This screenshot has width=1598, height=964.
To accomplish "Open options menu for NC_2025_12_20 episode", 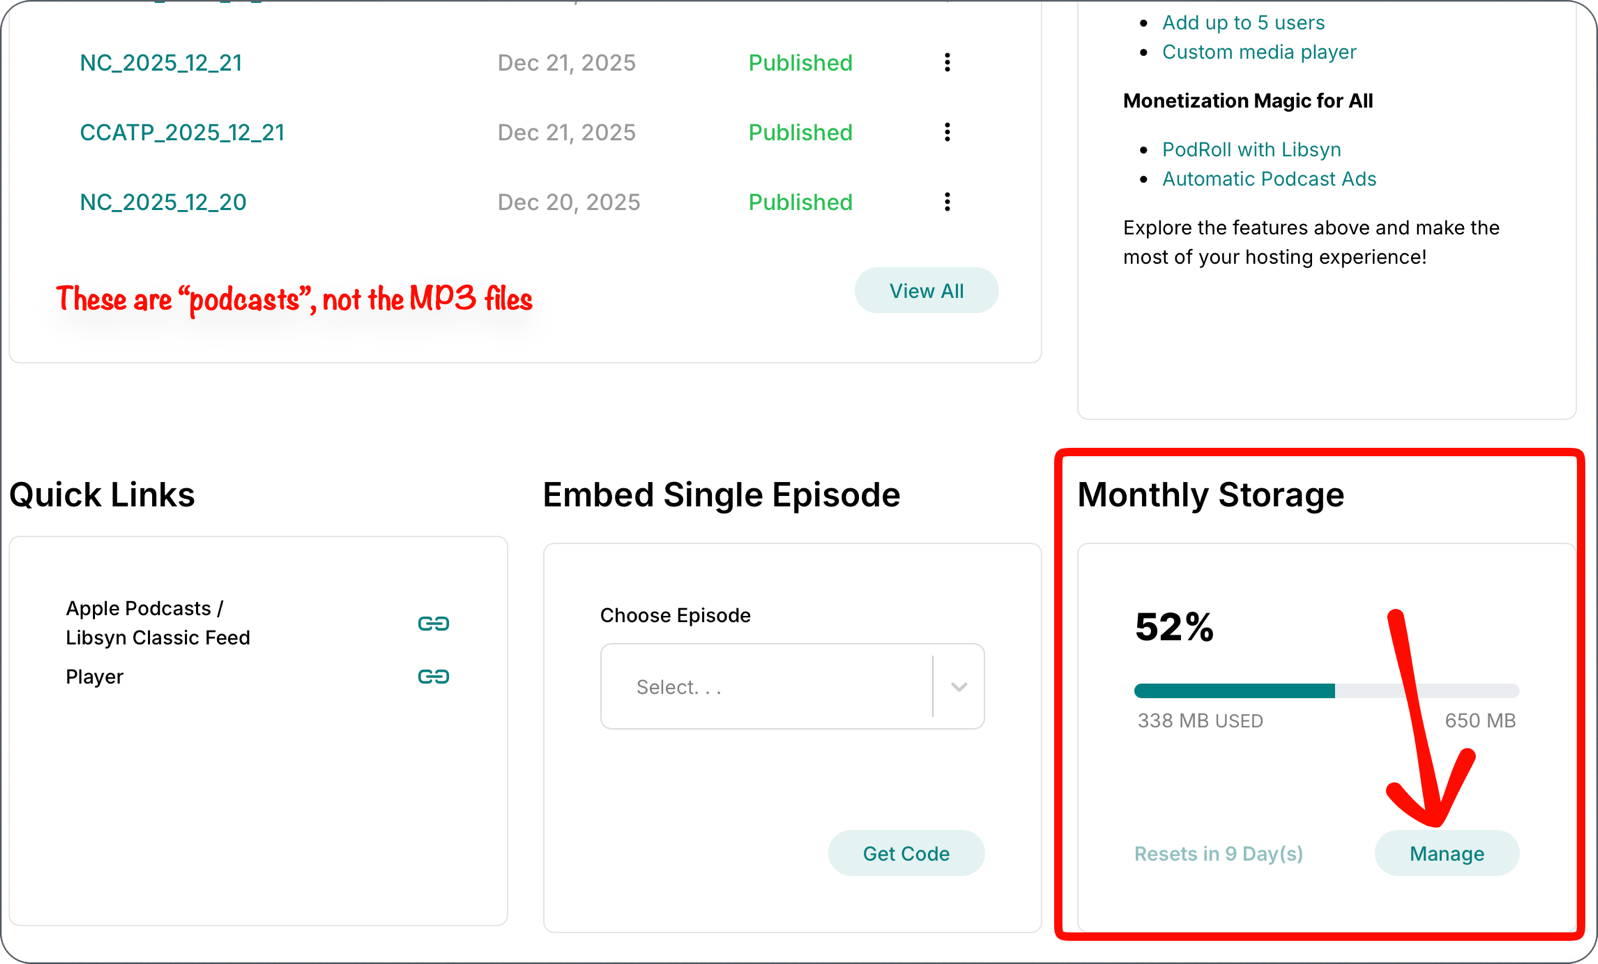I will [947, 201].
